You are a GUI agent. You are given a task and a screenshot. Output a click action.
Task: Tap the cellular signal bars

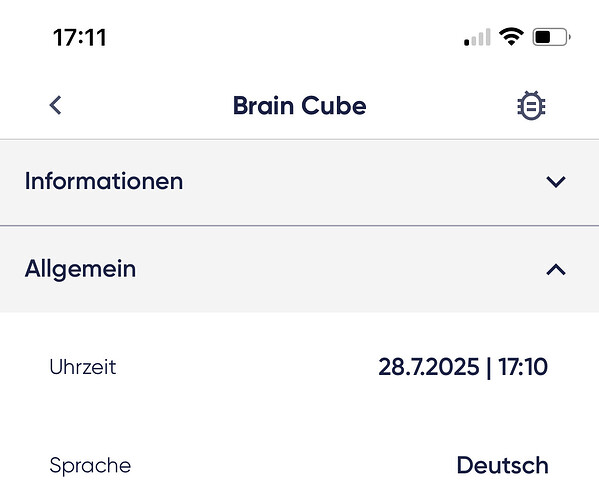(x=477, y=37)
